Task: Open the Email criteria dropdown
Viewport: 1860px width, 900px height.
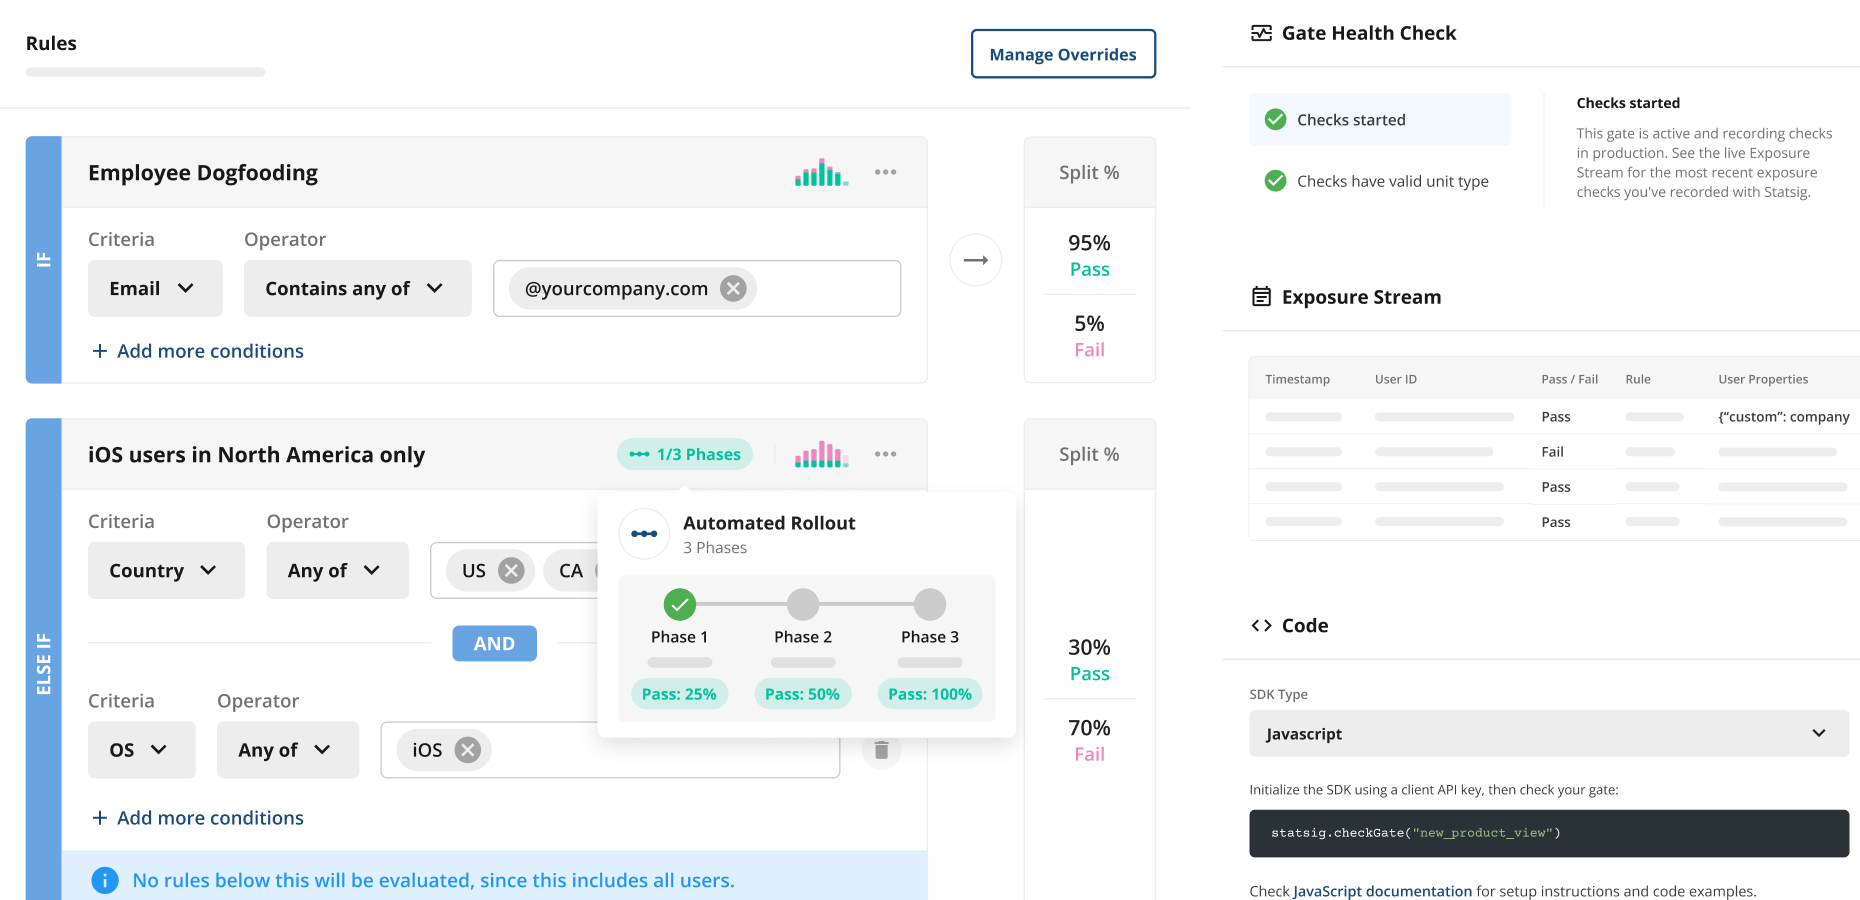Action: [x=154, y=289]
